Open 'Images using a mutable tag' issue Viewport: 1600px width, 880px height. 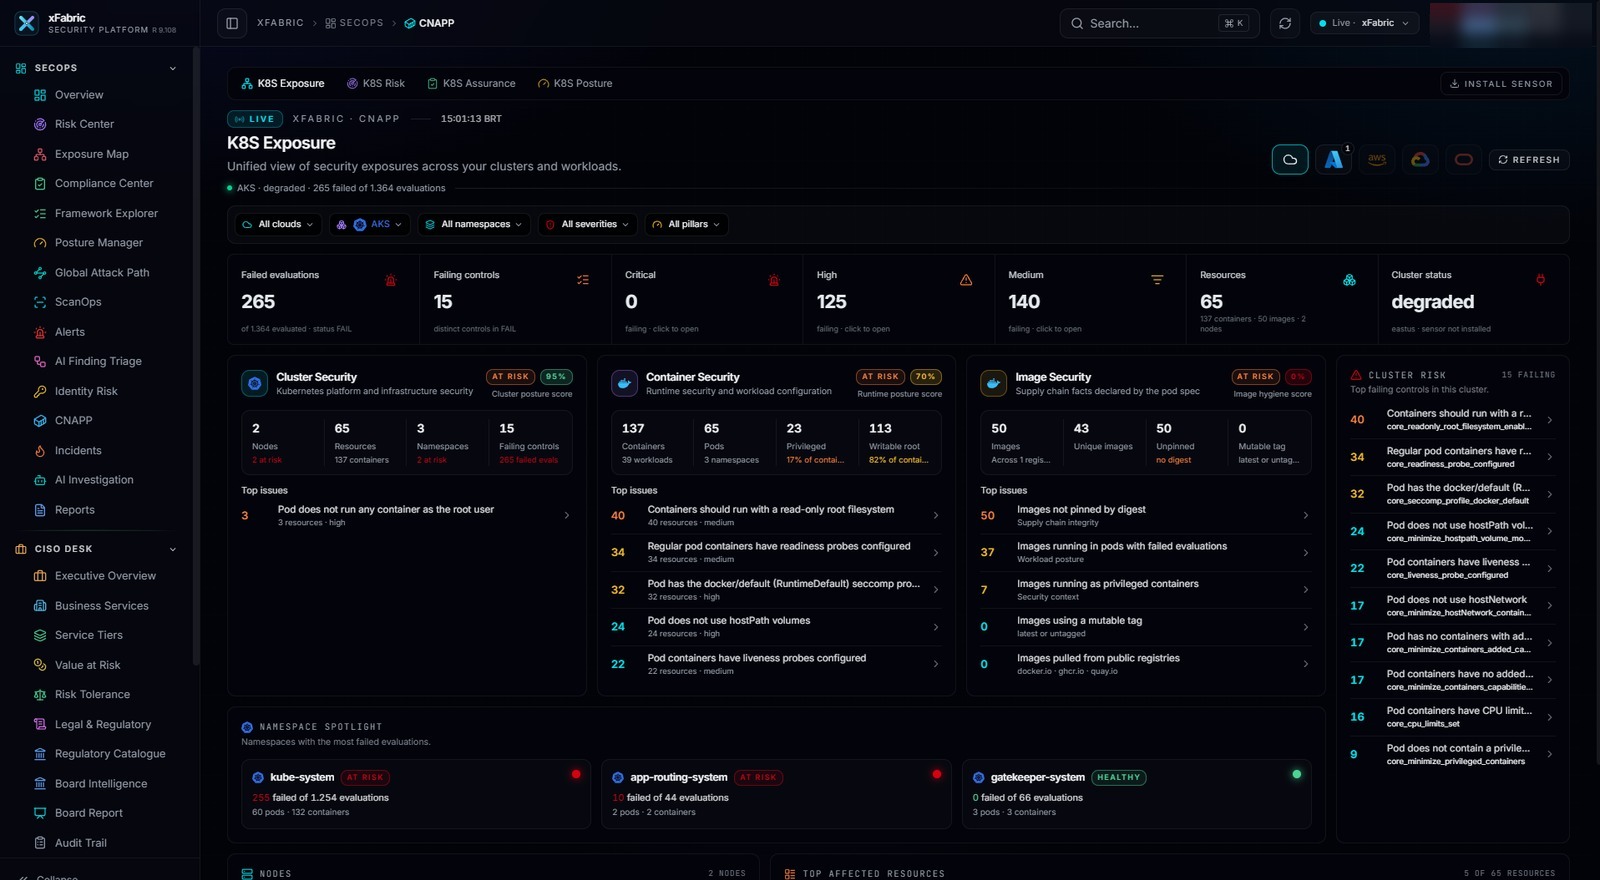tap(1146, 627)
